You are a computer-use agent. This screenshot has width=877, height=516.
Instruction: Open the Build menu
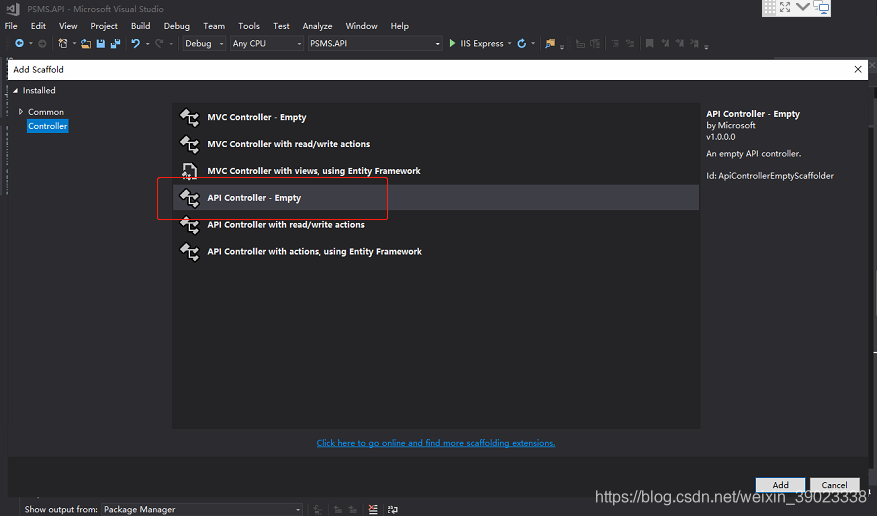click(x=140, y=26)
